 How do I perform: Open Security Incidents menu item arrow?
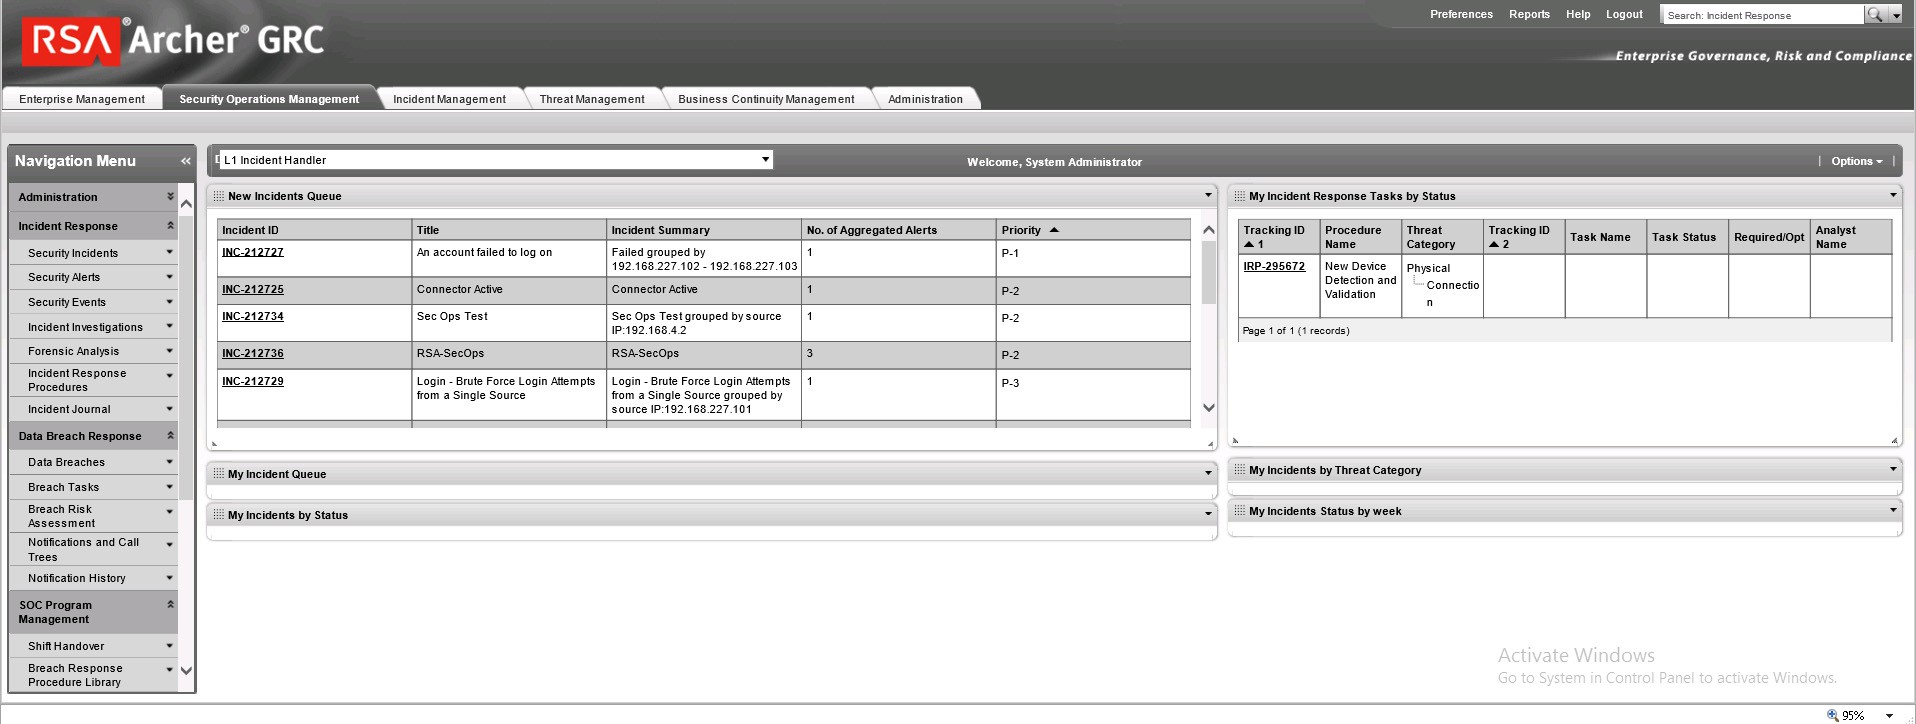169,252
